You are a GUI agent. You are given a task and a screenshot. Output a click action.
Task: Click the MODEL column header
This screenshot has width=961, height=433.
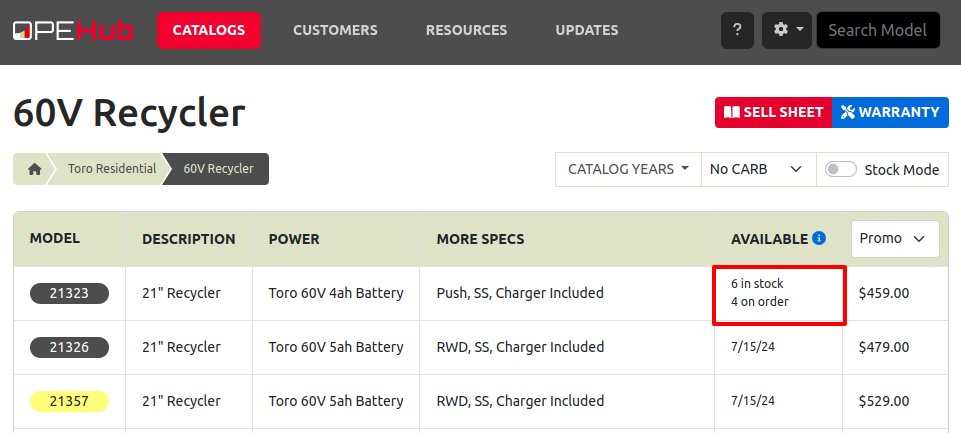(x=55, y=238)
